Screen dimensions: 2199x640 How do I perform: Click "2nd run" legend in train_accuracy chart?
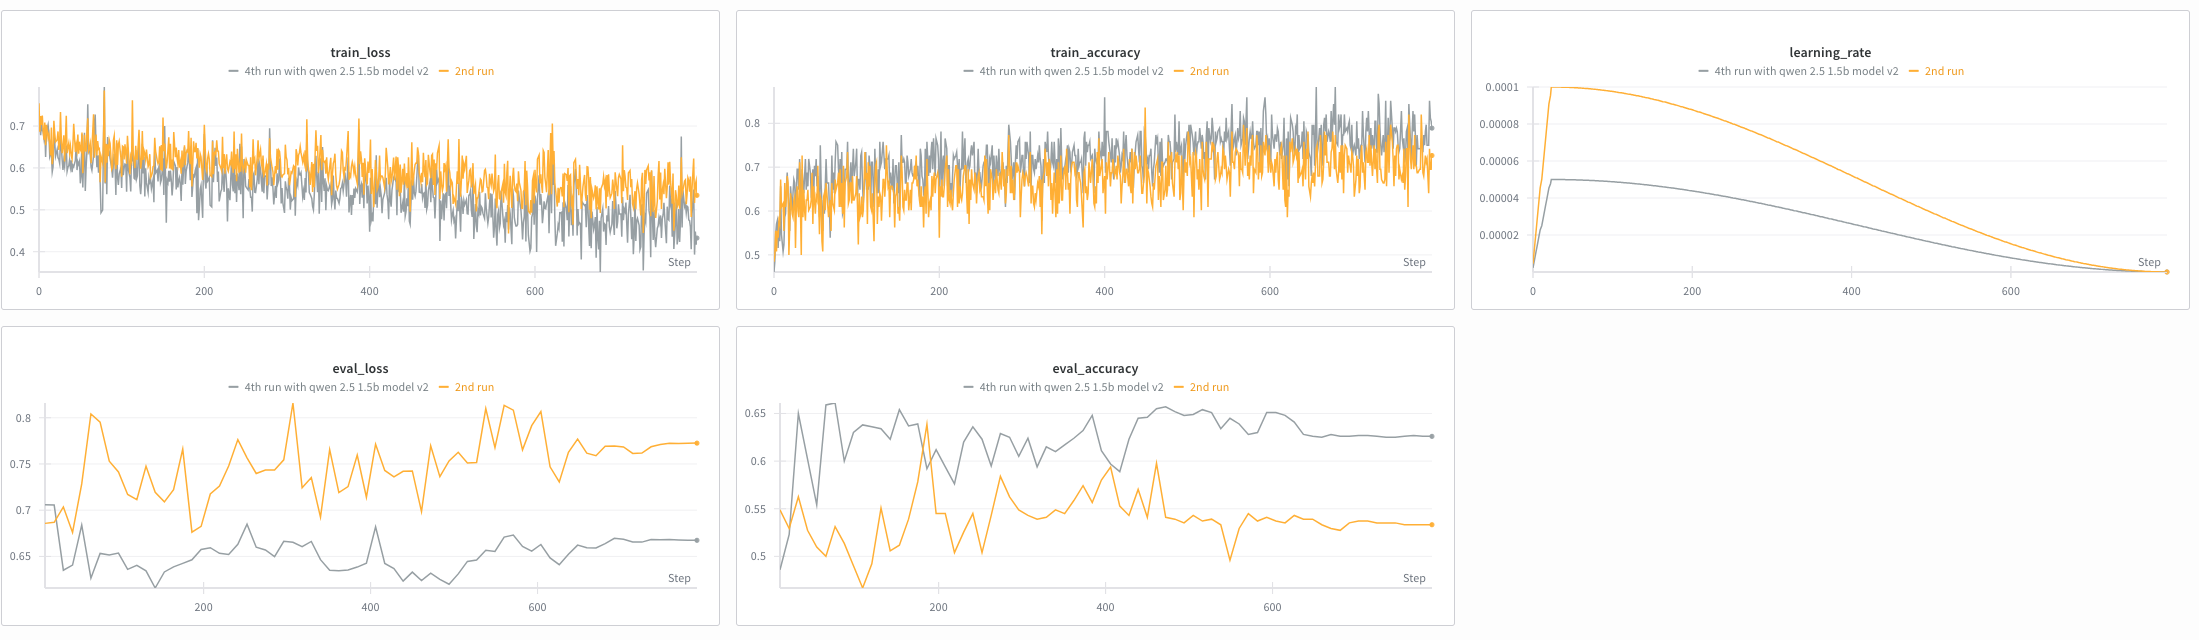coord(1209,72)
